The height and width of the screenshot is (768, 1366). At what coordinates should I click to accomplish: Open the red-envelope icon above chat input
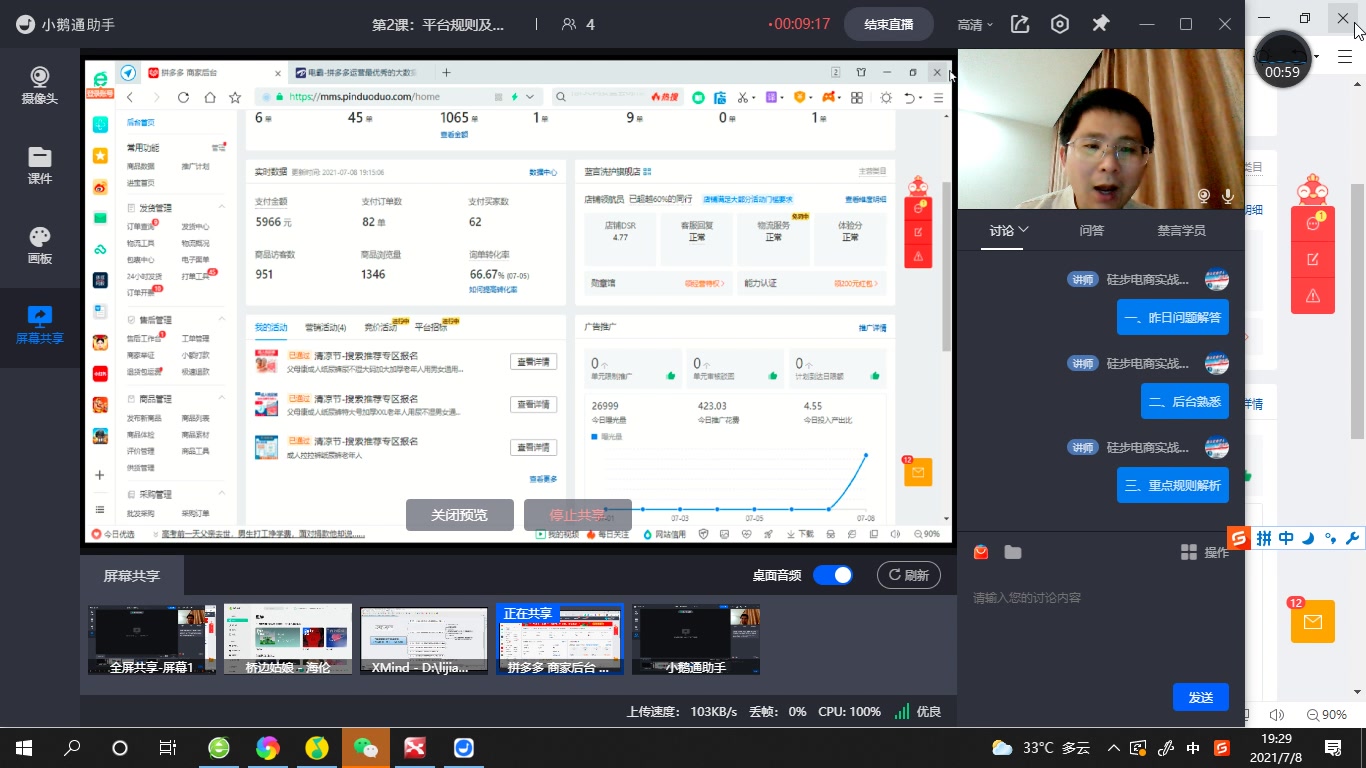(981, 552)
